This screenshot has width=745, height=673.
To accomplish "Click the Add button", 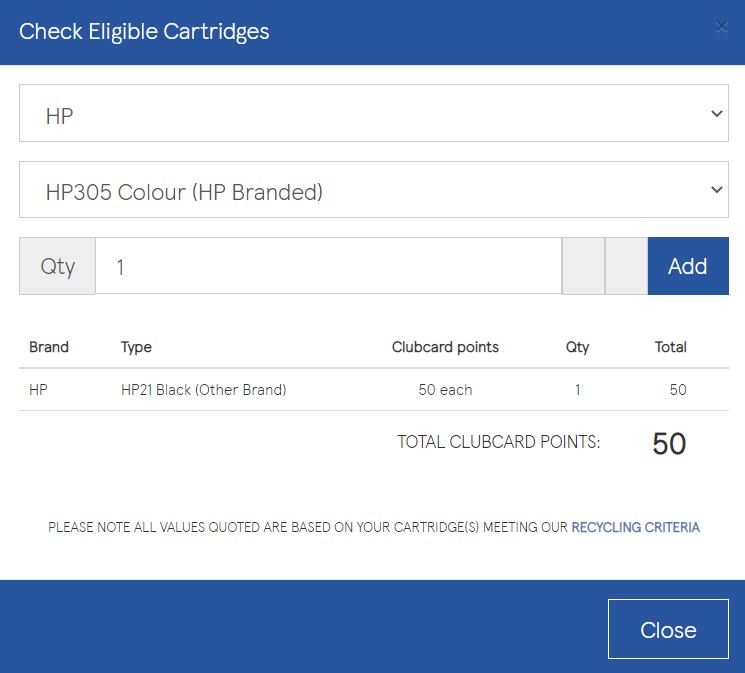I will pyautogui.click(x=688, y=266).
